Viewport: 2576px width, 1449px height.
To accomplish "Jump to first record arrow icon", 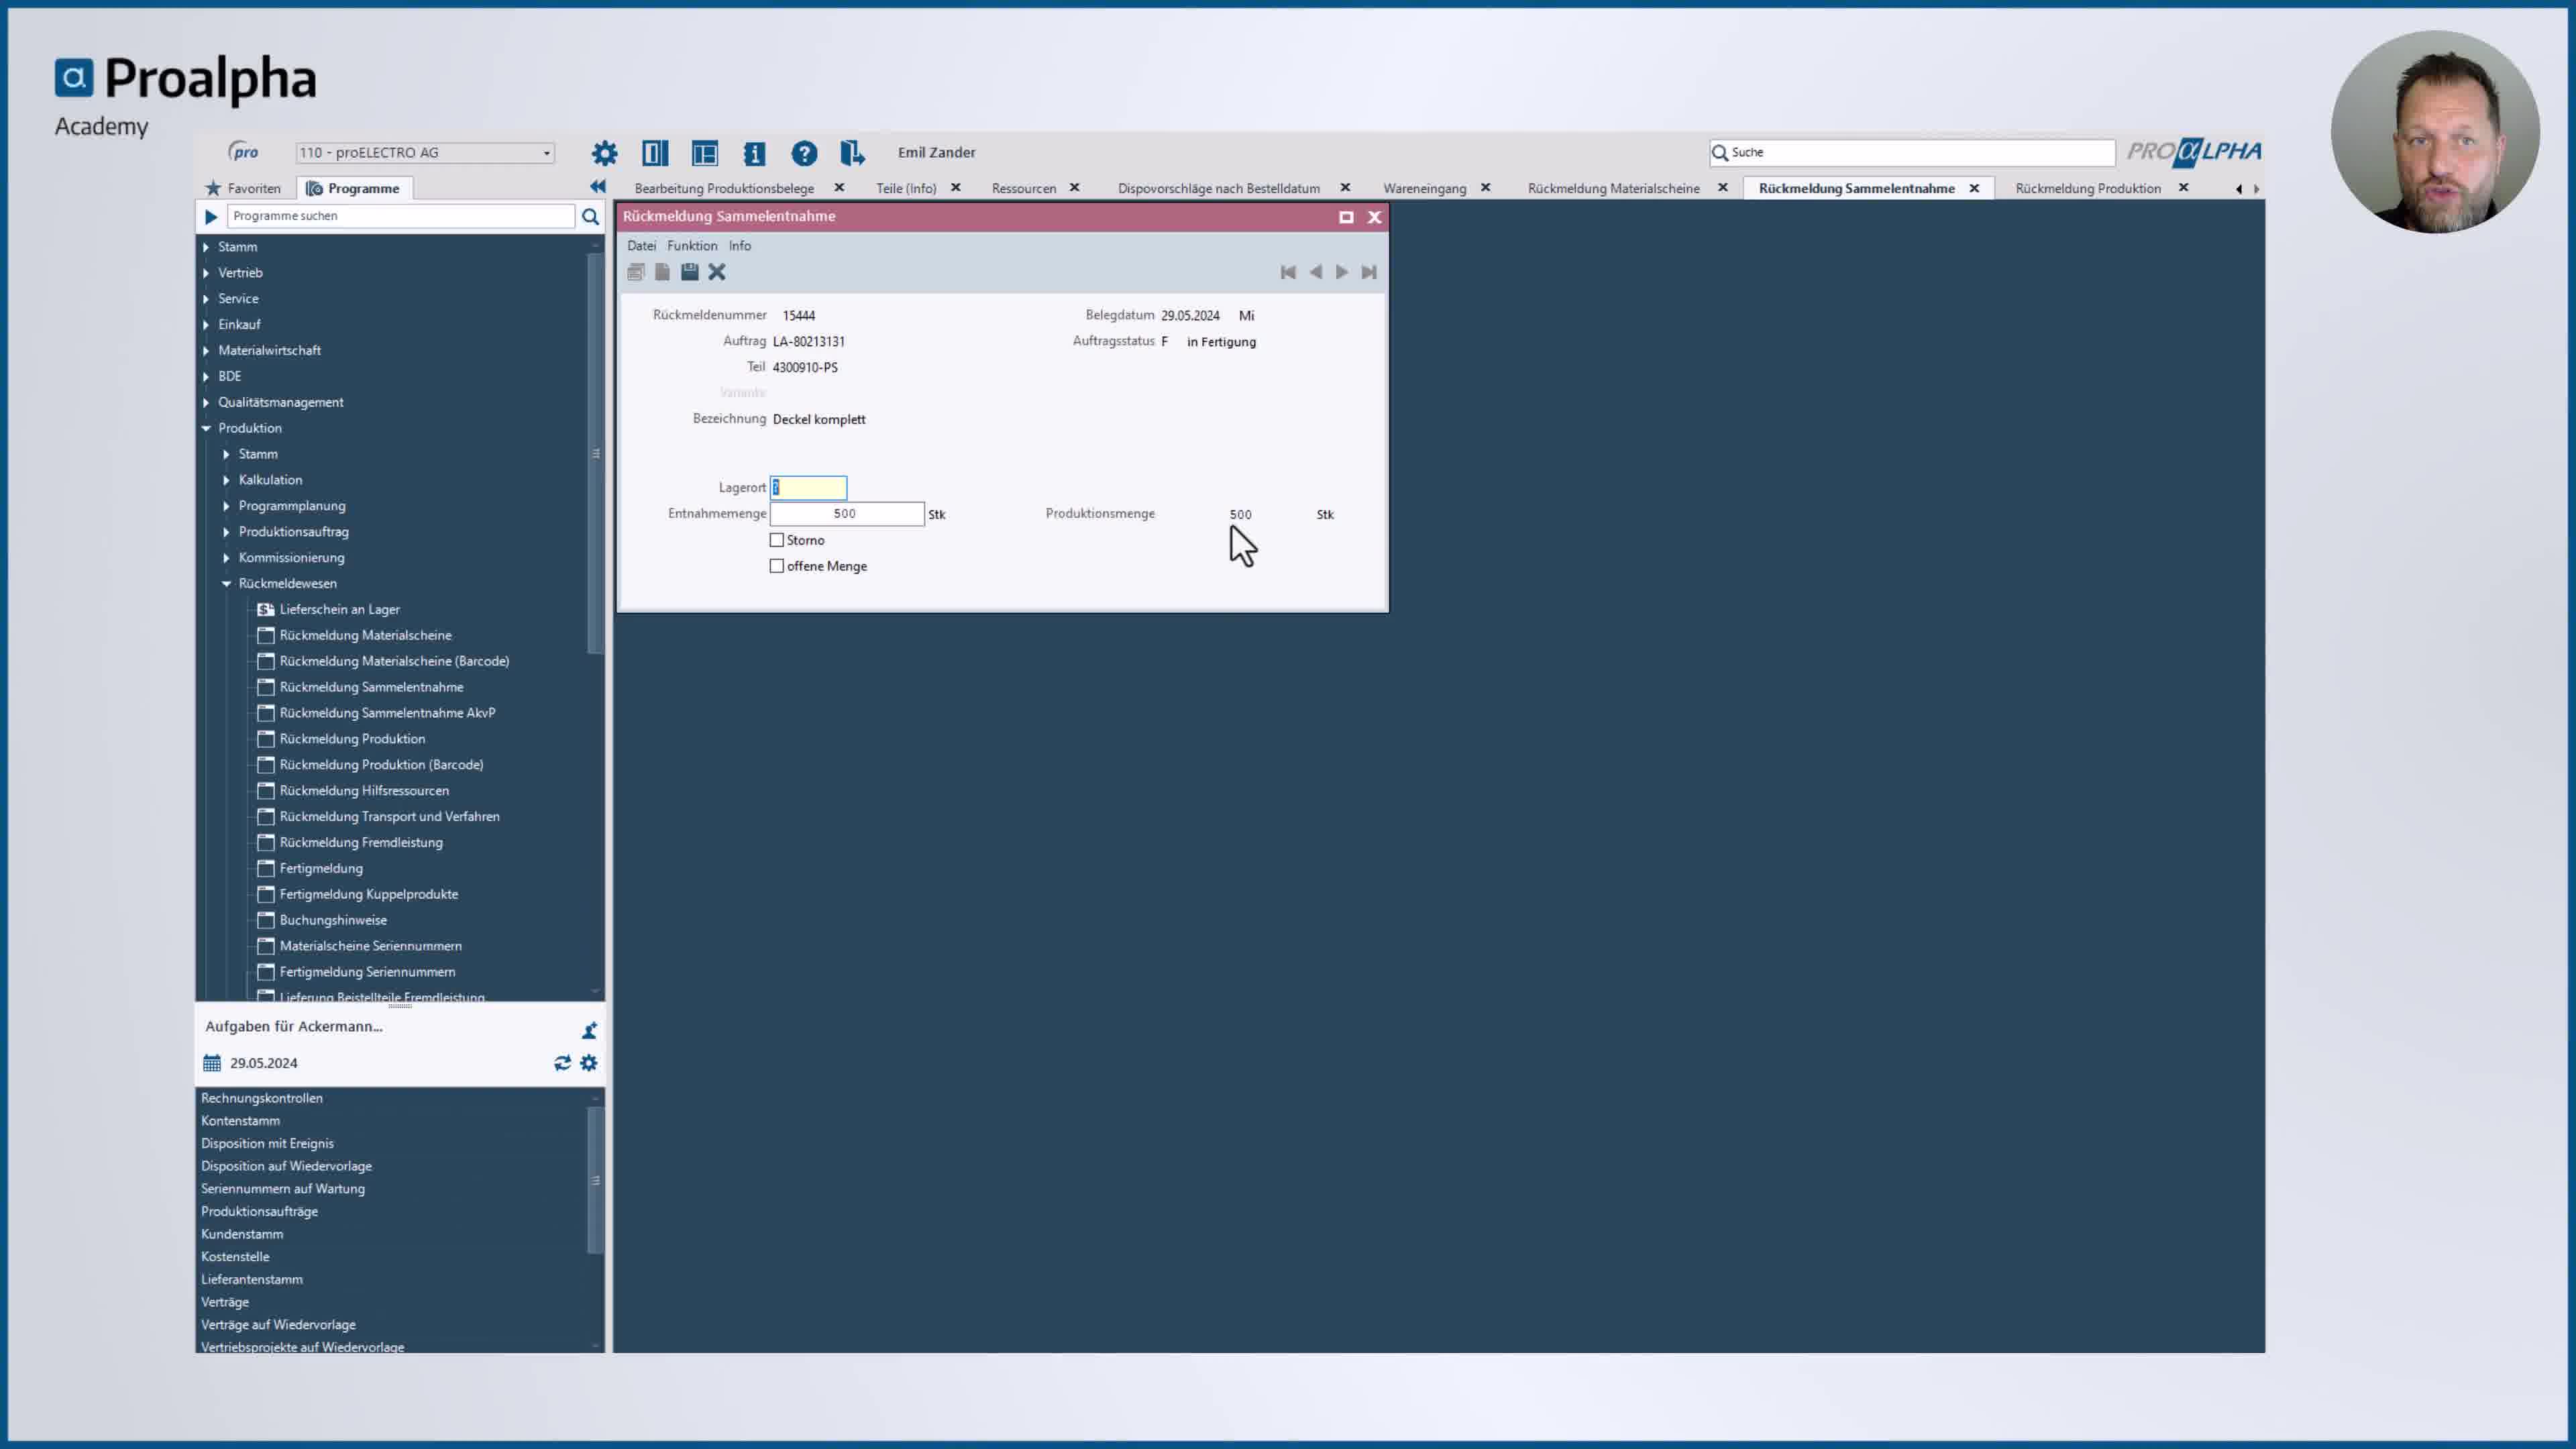I will click(x=1288, y=272).
